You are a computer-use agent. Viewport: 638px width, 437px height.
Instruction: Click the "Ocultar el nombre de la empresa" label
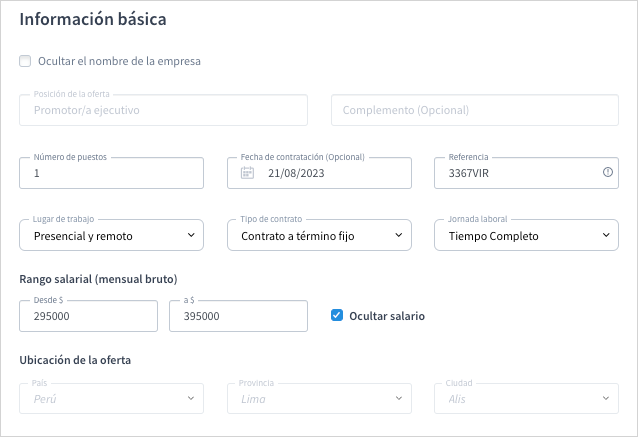click(119, 61)
